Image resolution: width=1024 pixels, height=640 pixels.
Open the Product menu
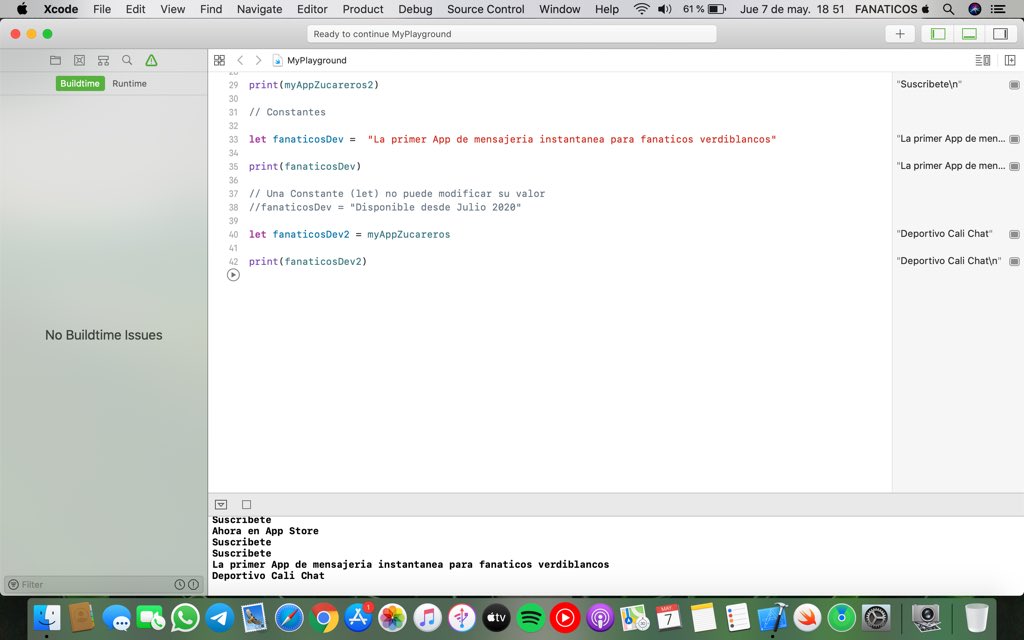(363, 9)
